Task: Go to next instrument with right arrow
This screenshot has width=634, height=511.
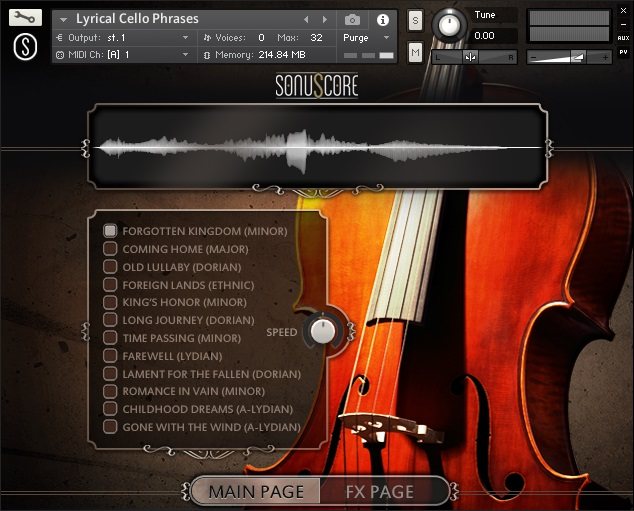Action: pyautogui.click(x=324, y=19)
